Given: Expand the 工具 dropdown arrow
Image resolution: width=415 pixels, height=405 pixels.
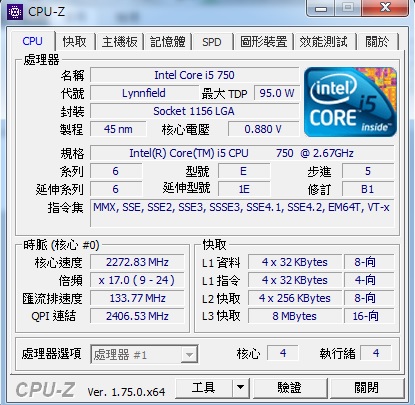Looking at the screenshot, I should [x=240, y=388].
